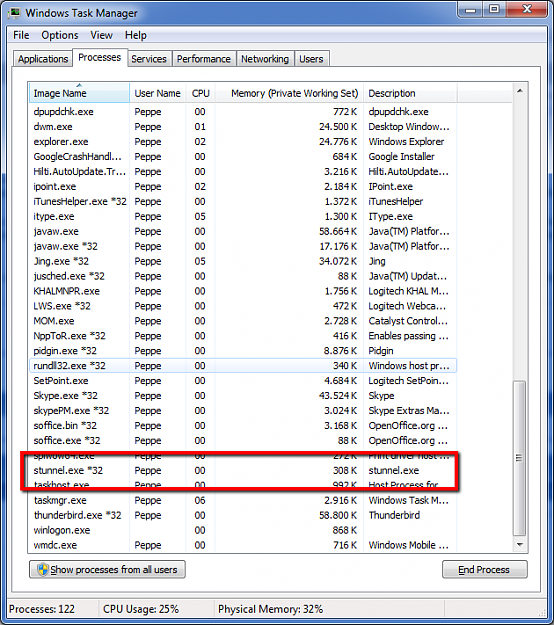Select the Jing.exe *32 process
The image size is (554, 625).
[243, 261]
